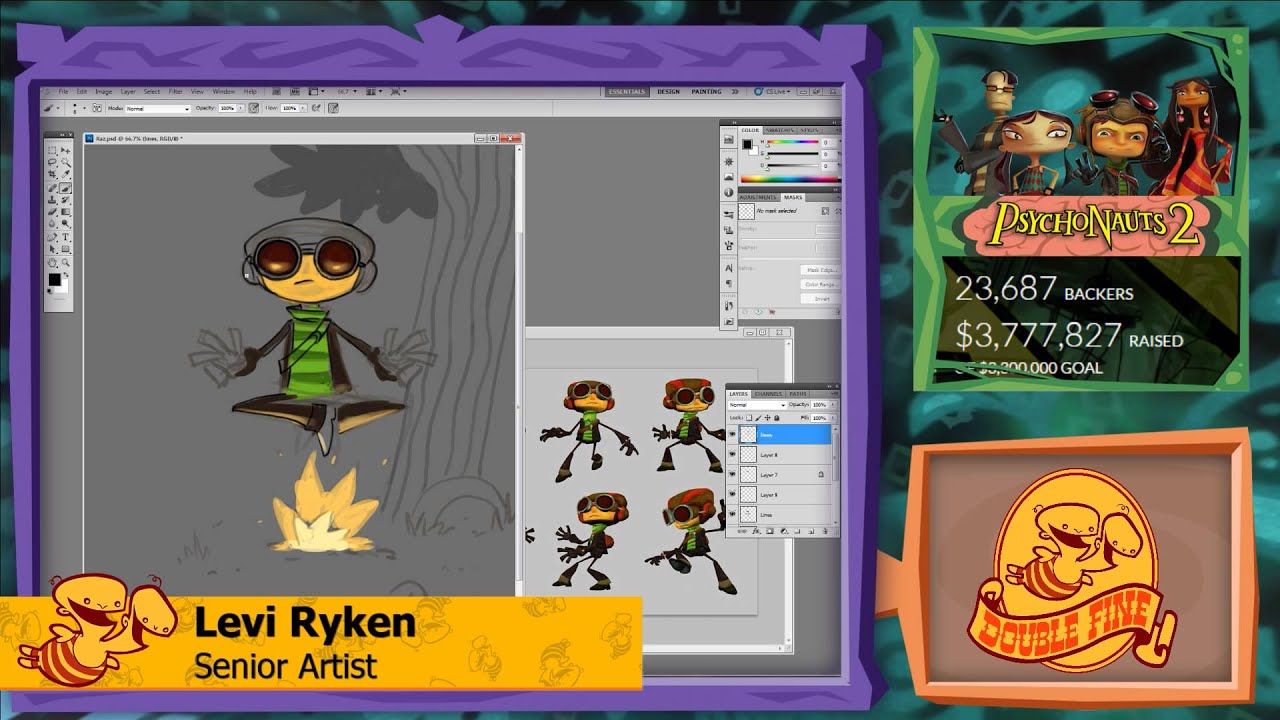
Task: Select the Path Selection tool
Action: click(51, 249)
